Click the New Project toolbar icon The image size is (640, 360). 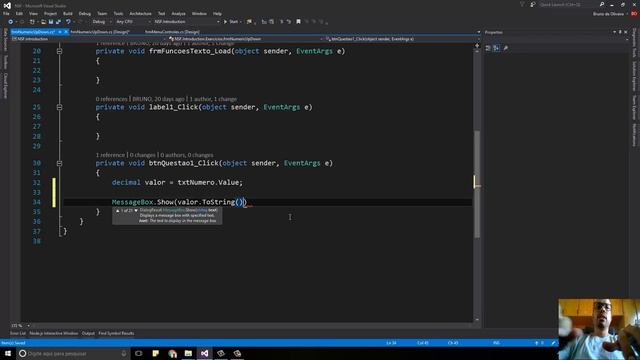(x=32, y=22)
